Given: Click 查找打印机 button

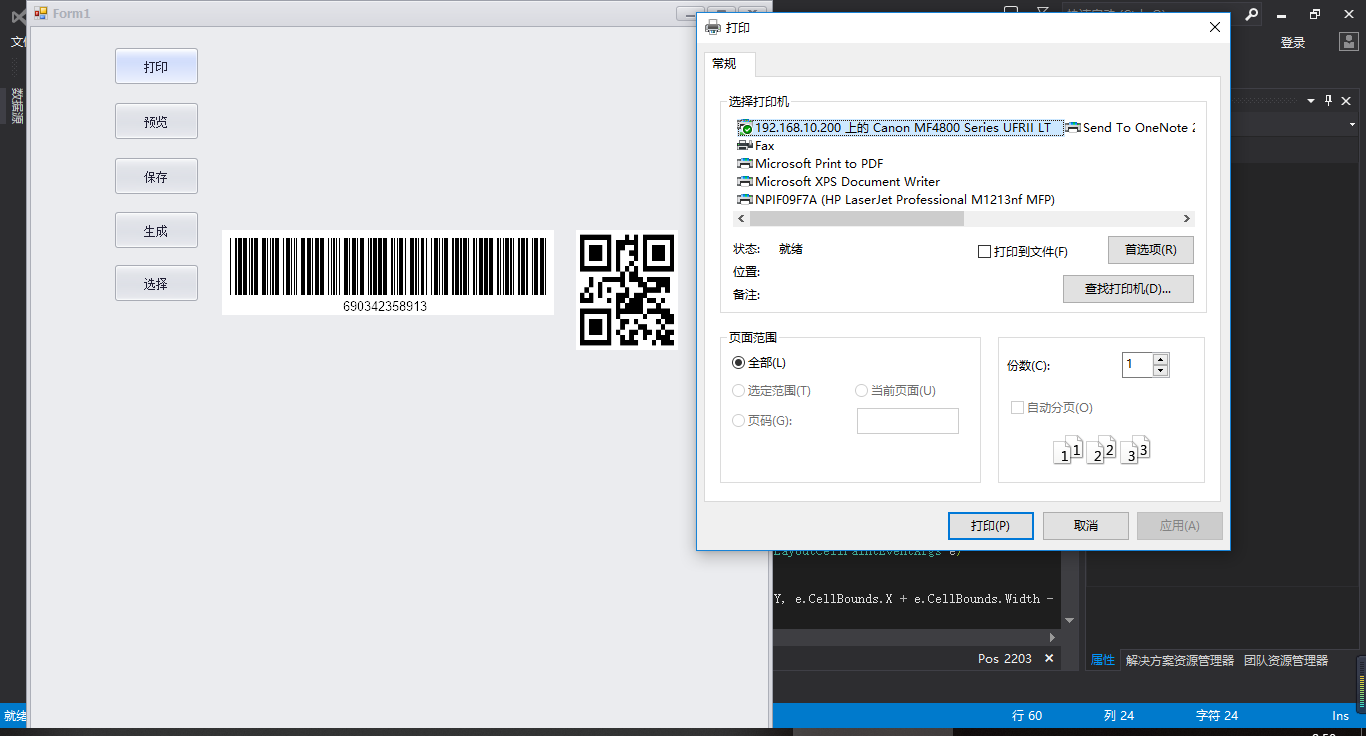Looking at the screenshot, I should click(1128, 289).
